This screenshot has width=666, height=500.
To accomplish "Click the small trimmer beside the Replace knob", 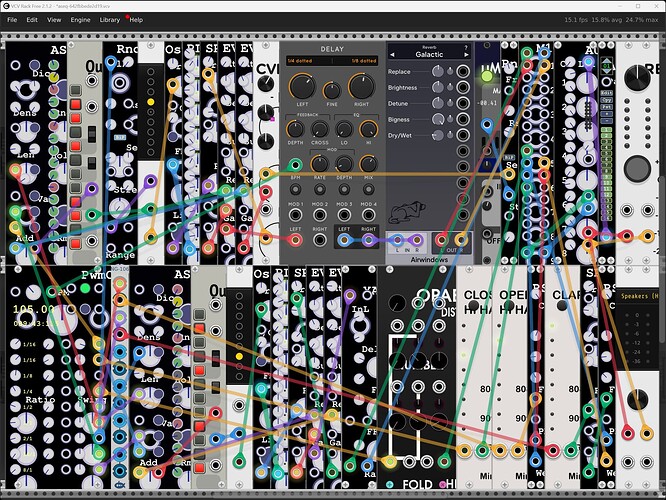I will [x=450, y=71].
